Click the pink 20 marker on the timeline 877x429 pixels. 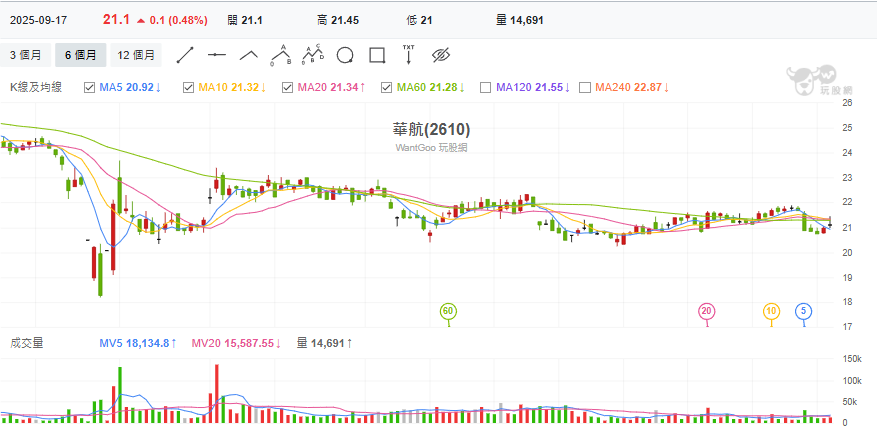(x=707, y=312)
